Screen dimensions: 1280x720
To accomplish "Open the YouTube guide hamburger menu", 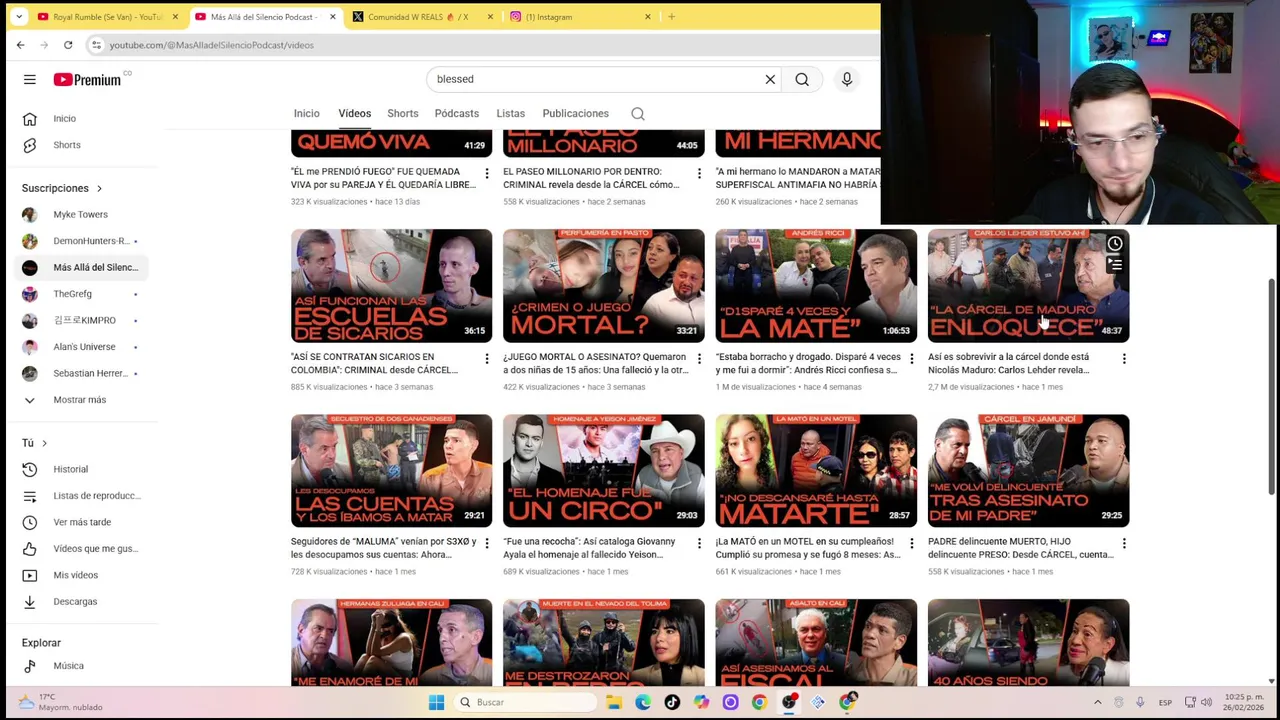I will [x=30, y=79].
